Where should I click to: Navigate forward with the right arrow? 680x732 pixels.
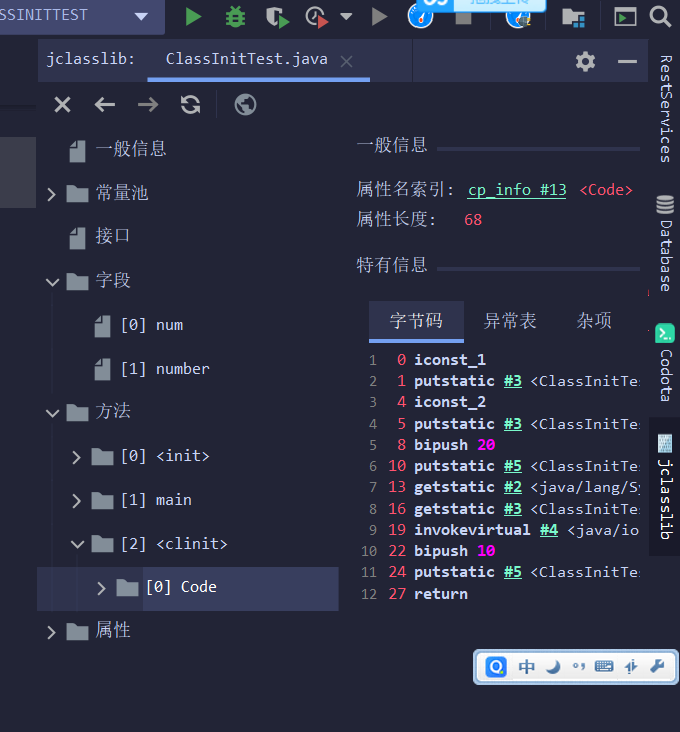(x=148, y=105)
